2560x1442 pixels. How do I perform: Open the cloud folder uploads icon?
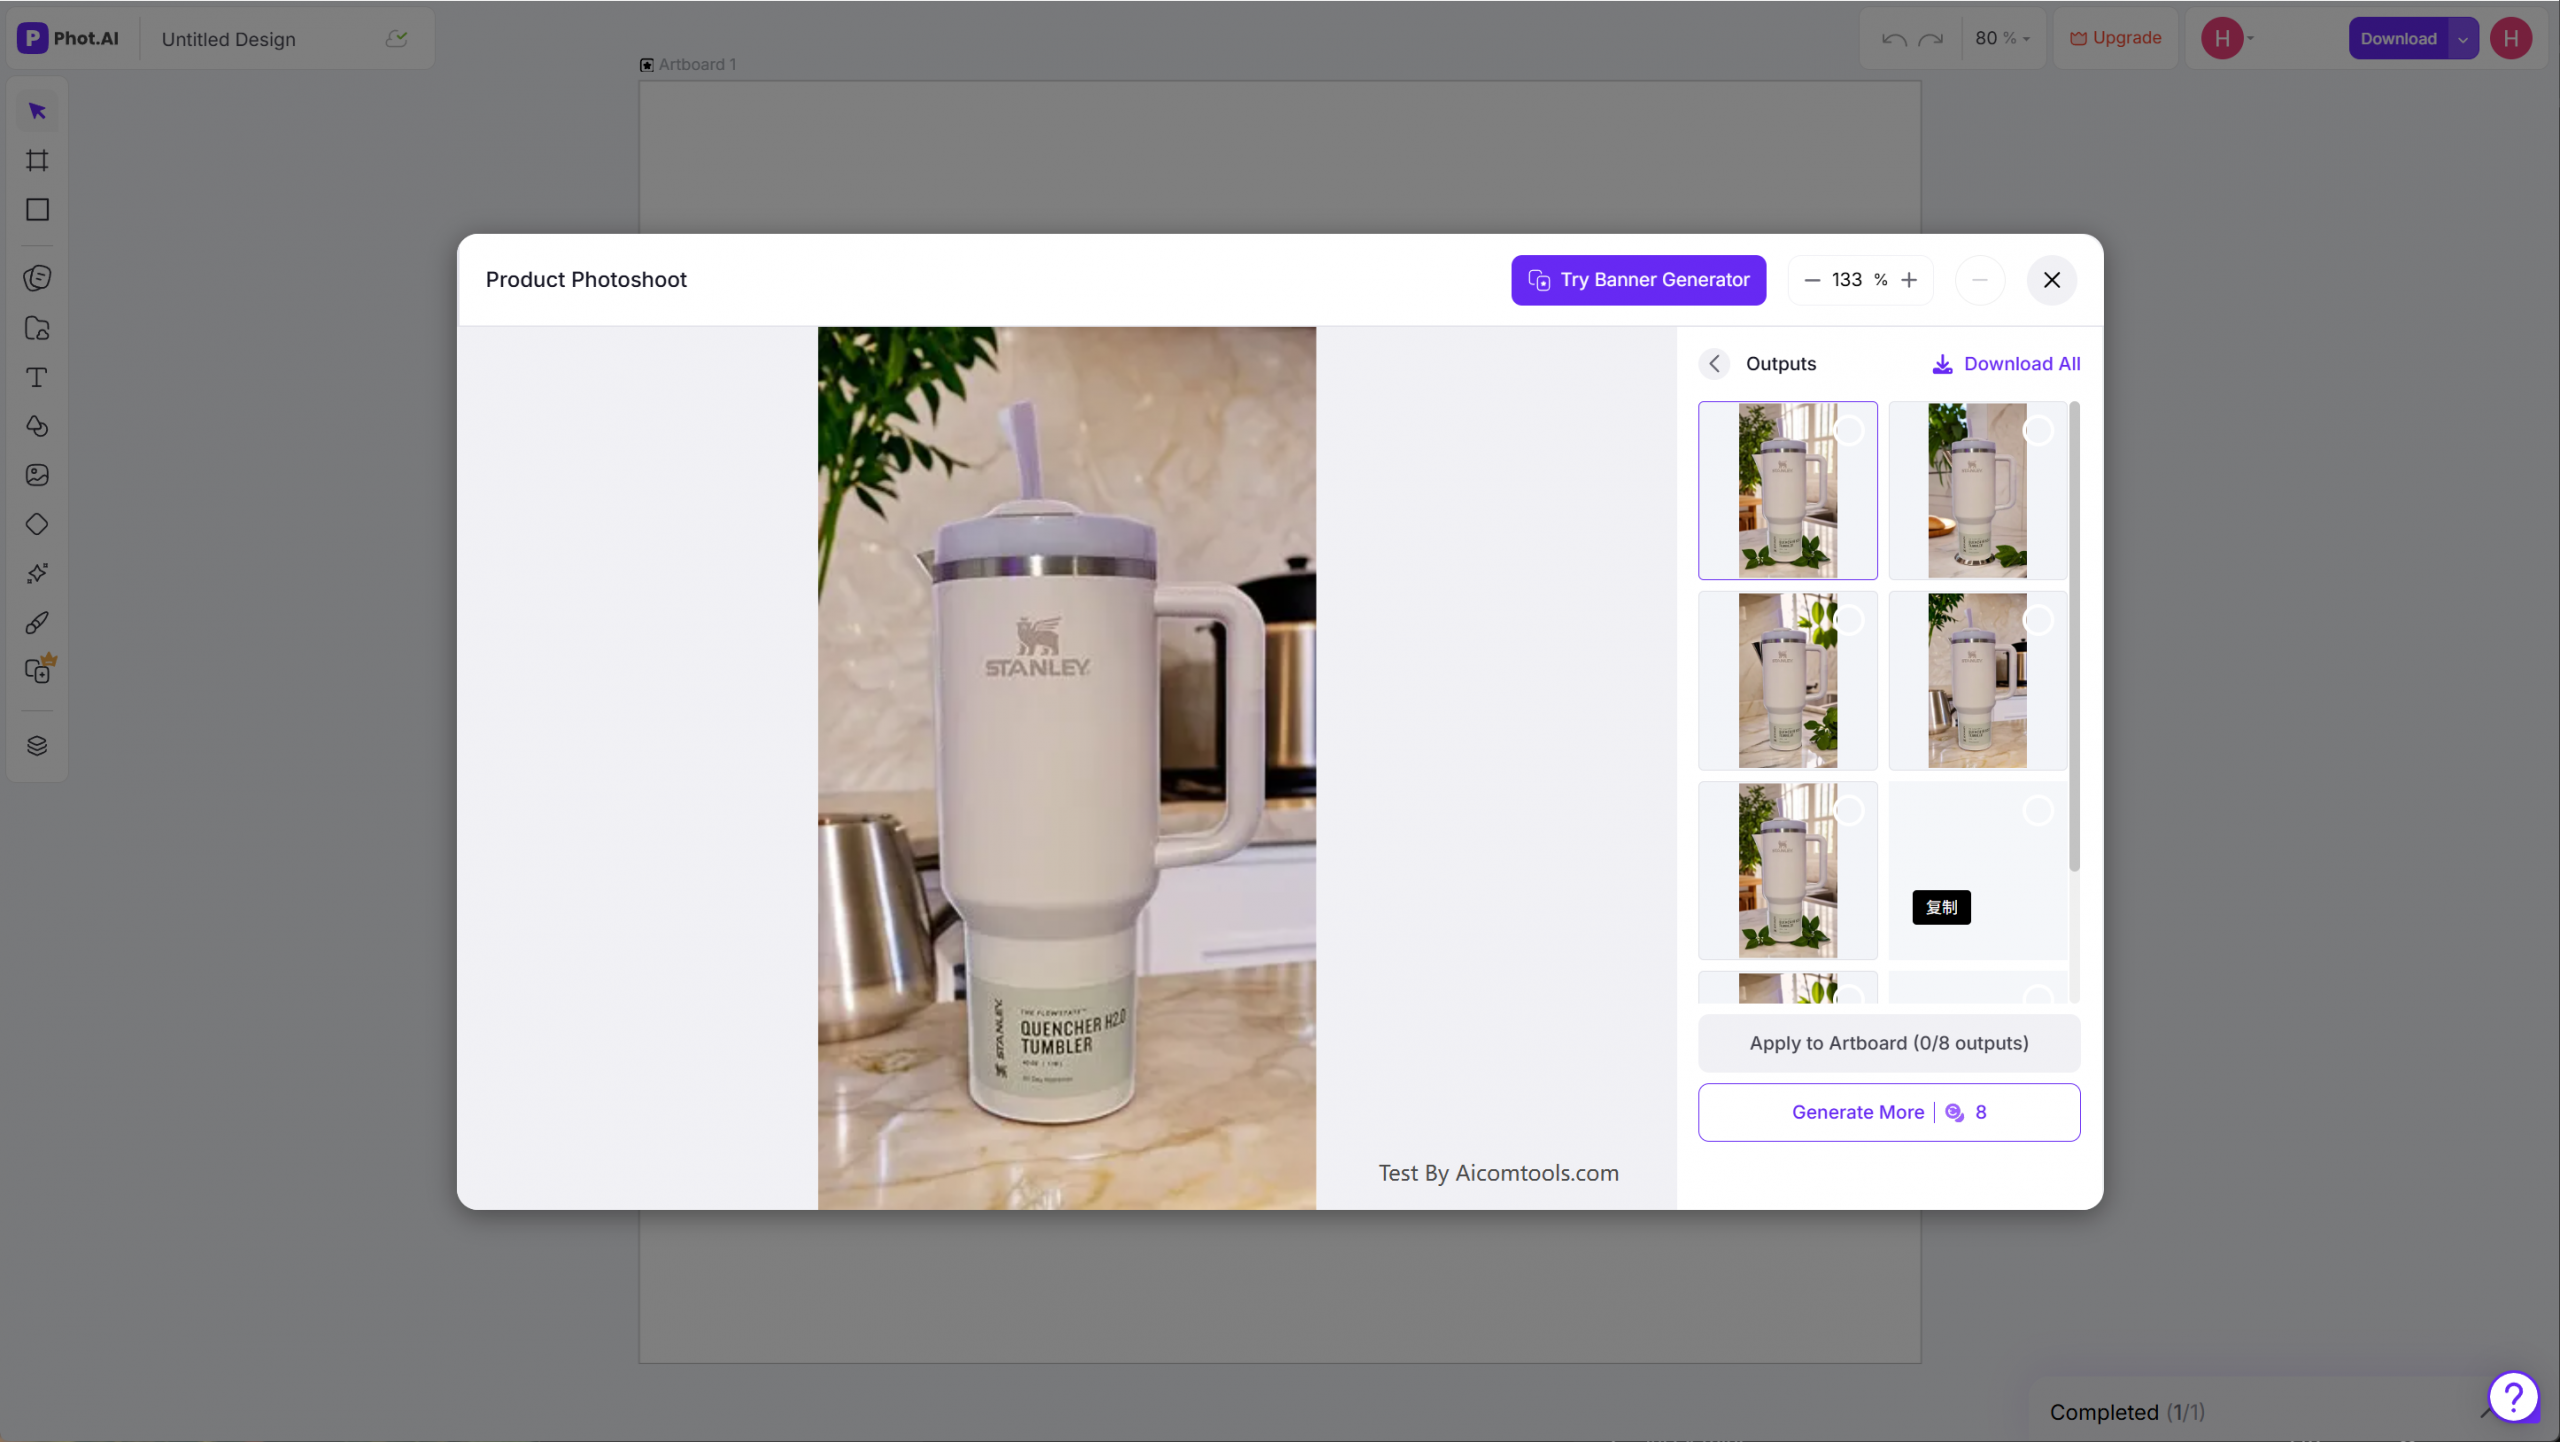tap(37, 328)
